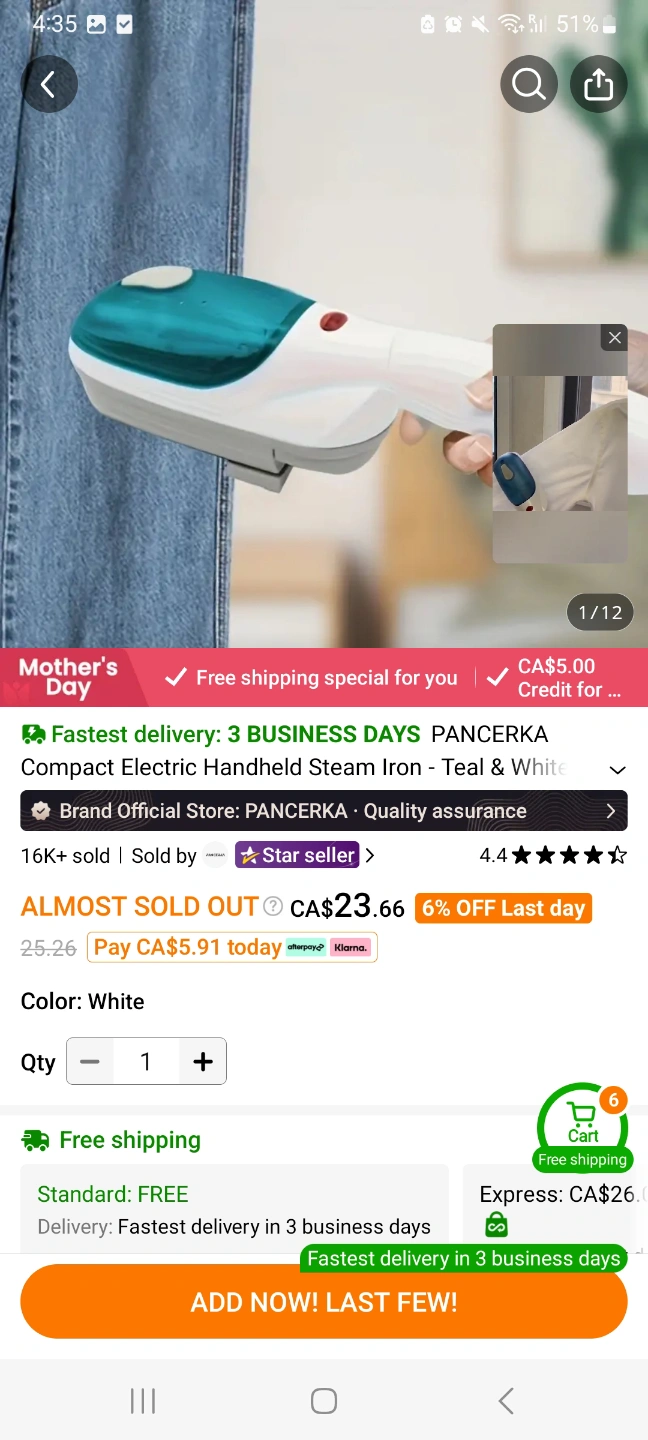Screen dimensions: 648x1440
Task: Tap the Android back navigation icon
Action: (506, 1401)
